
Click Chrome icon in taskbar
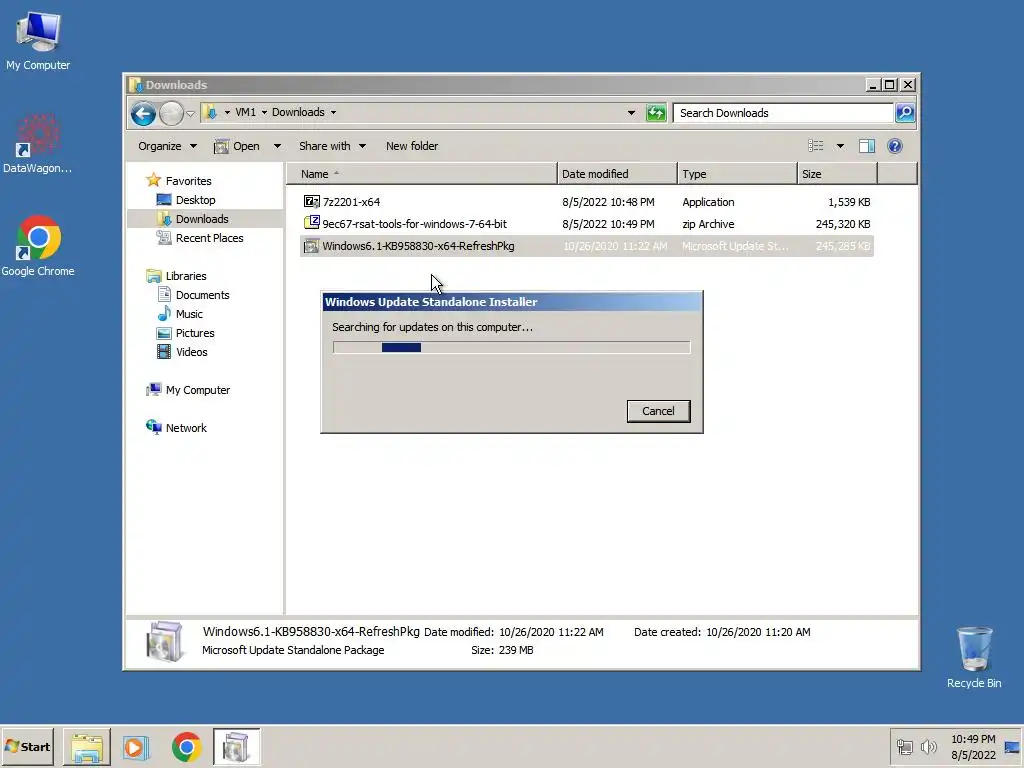point(186,747)
